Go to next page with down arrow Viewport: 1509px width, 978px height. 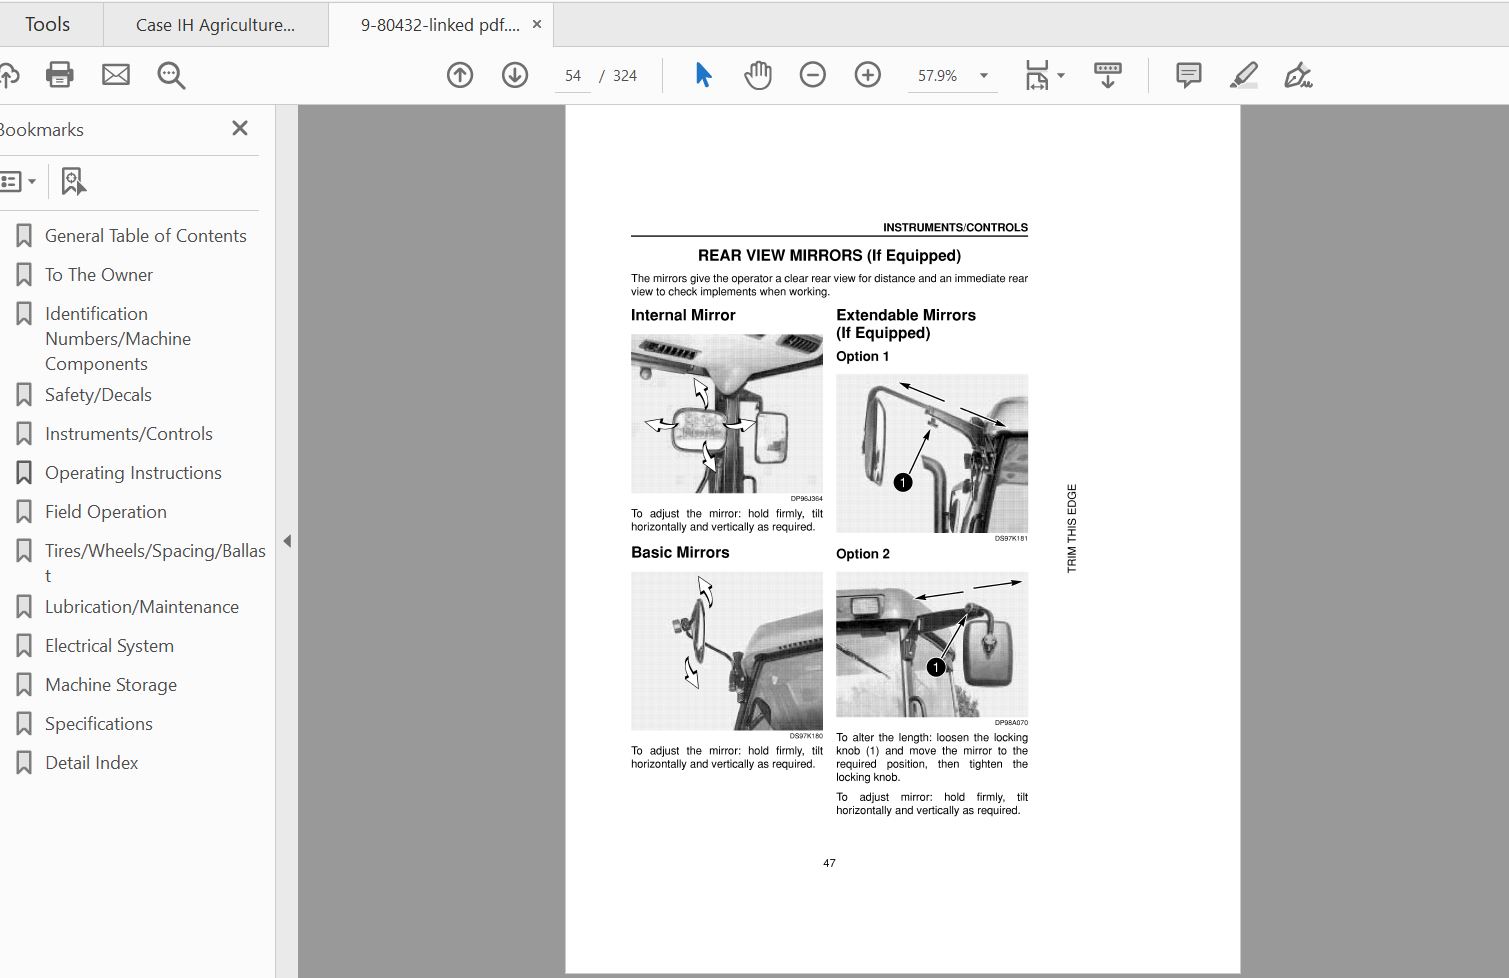[515, 75]
